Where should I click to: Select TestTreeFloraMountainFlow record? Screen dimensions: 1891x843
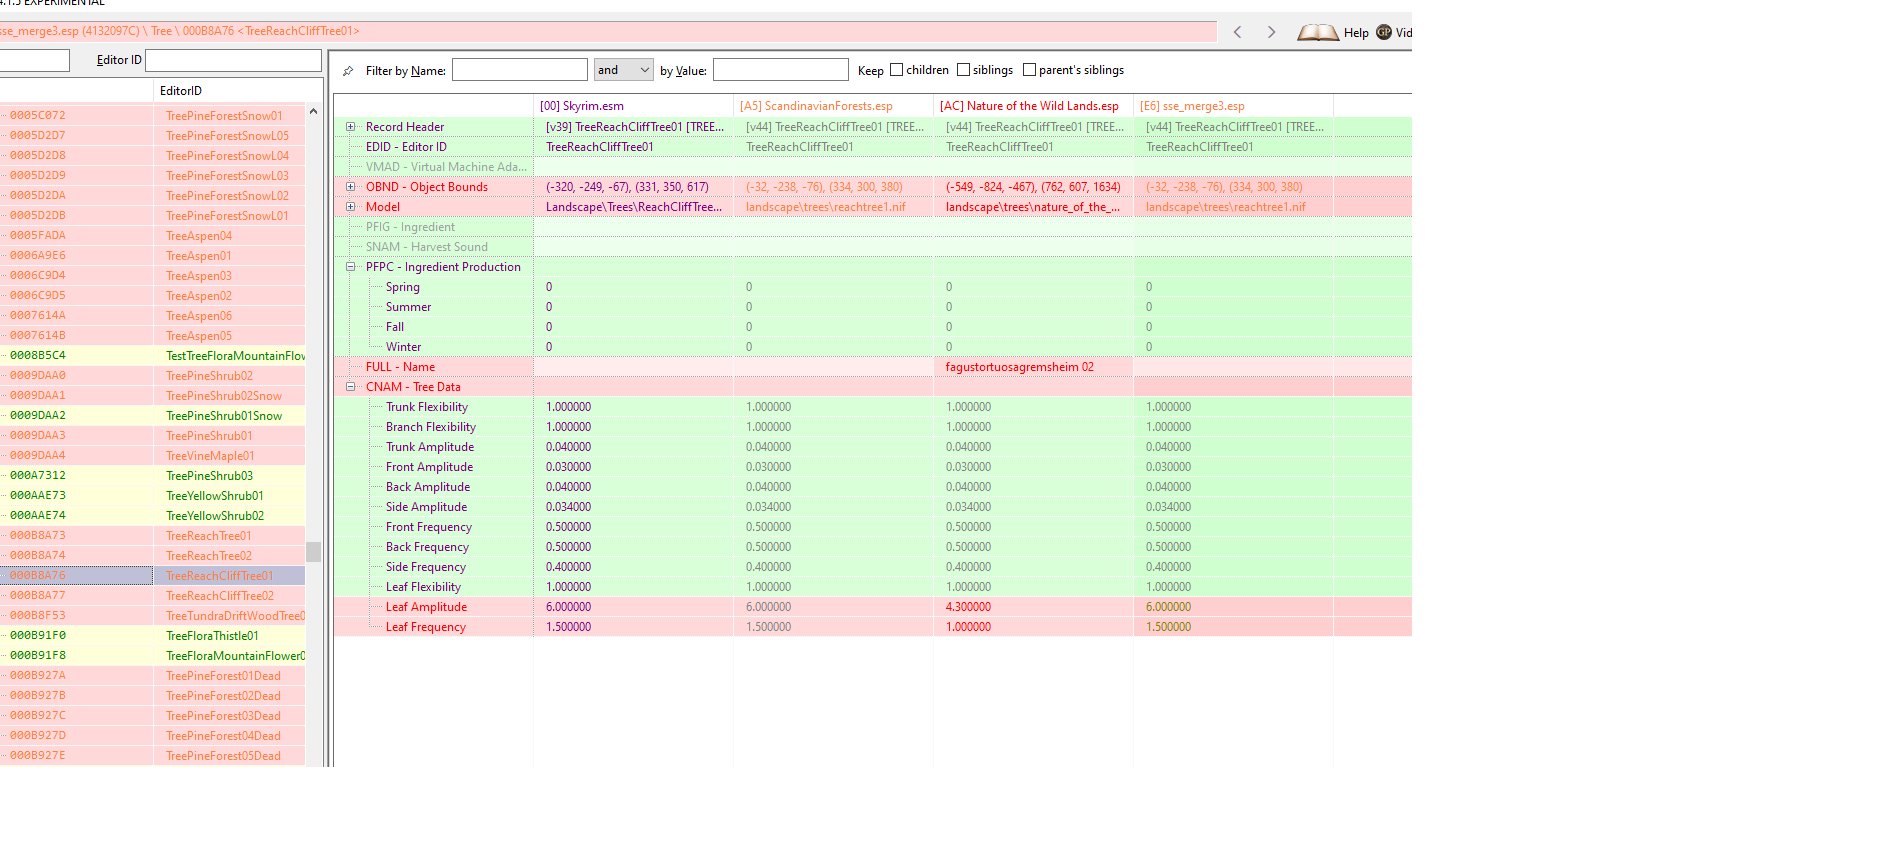click(x=235, y=356)
